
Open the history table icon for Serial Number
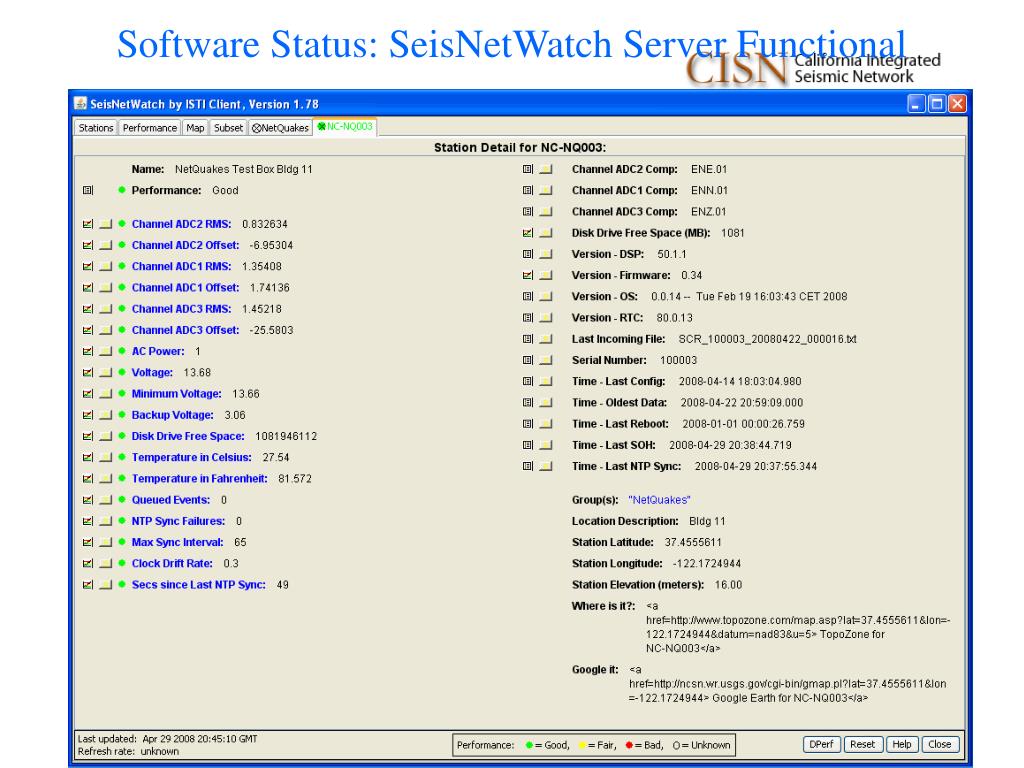(x=528, y=360)
